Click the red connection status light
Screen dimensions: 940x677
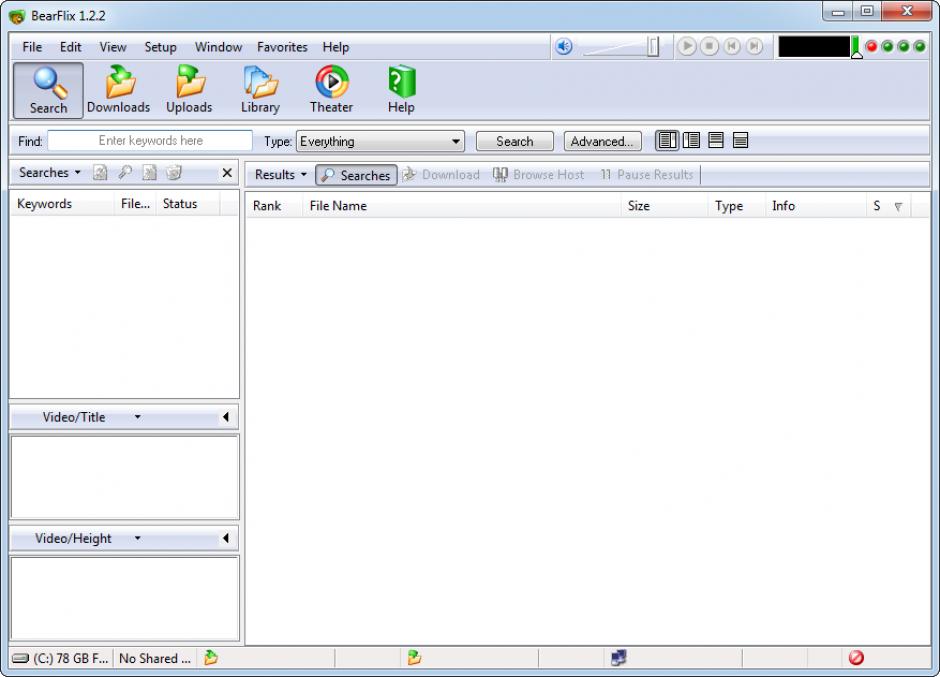[x=872, y=46]
